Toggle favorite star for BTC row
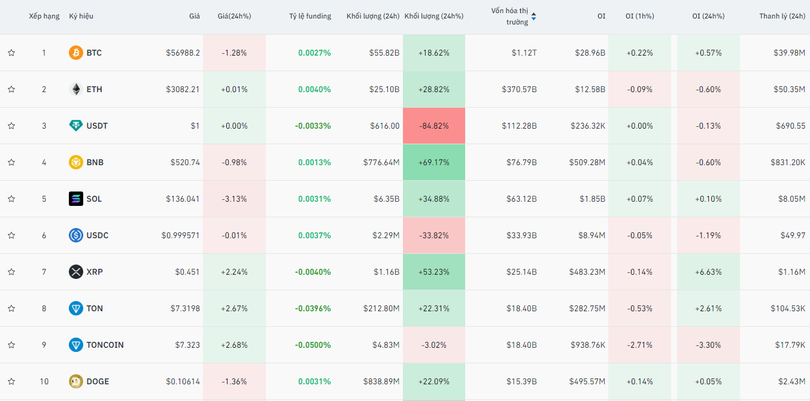This screenshot has width=810, height=401. [x=12, y=53]
